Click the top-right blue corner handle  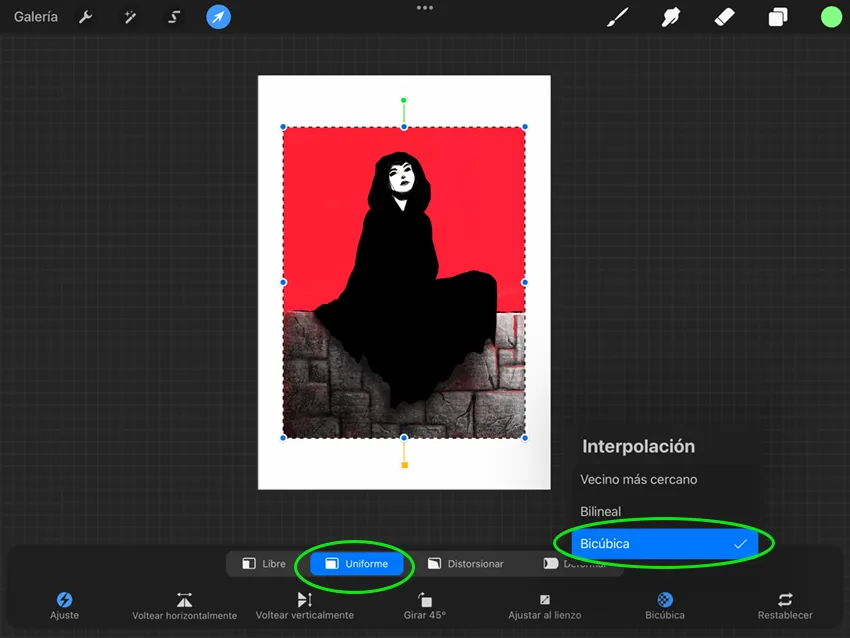click(x=525, y=127)
